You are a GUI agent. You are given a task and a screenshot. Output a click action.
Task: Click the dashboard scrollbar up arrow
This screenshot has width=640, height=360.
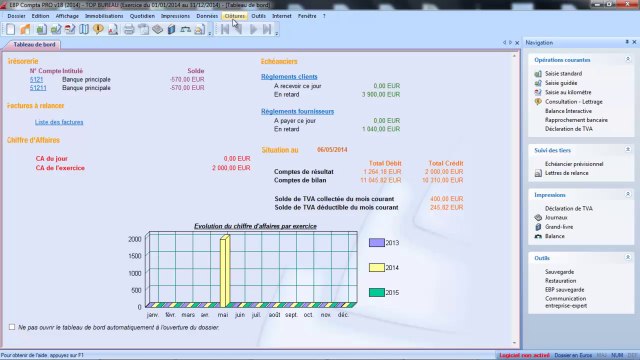click(x=514, y=56)
